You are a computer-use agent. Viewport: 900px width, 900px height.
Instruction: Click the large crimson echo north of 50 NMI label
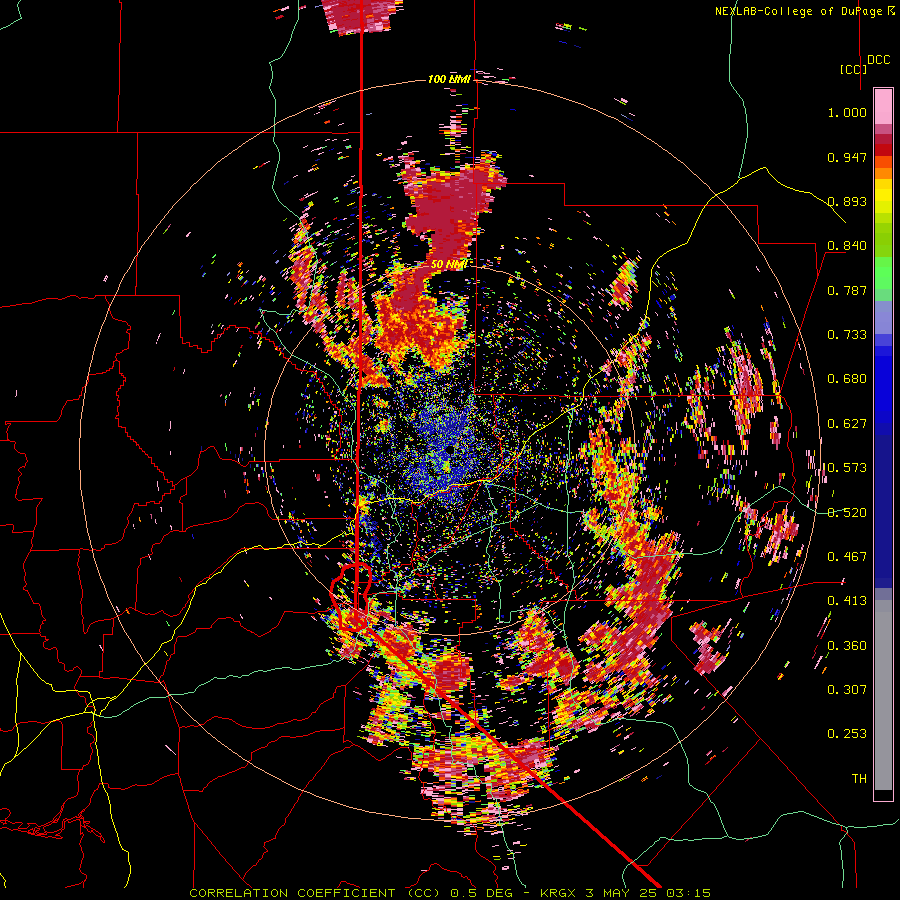pyautogui.click(x=451, y=212)
